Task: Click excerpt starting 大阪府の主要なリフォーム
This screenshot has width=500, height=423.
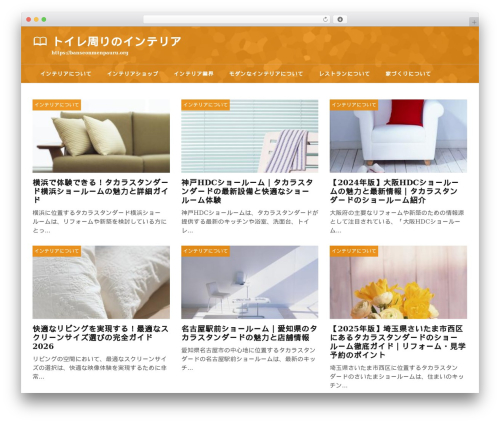Action: (x=397, y=221)
